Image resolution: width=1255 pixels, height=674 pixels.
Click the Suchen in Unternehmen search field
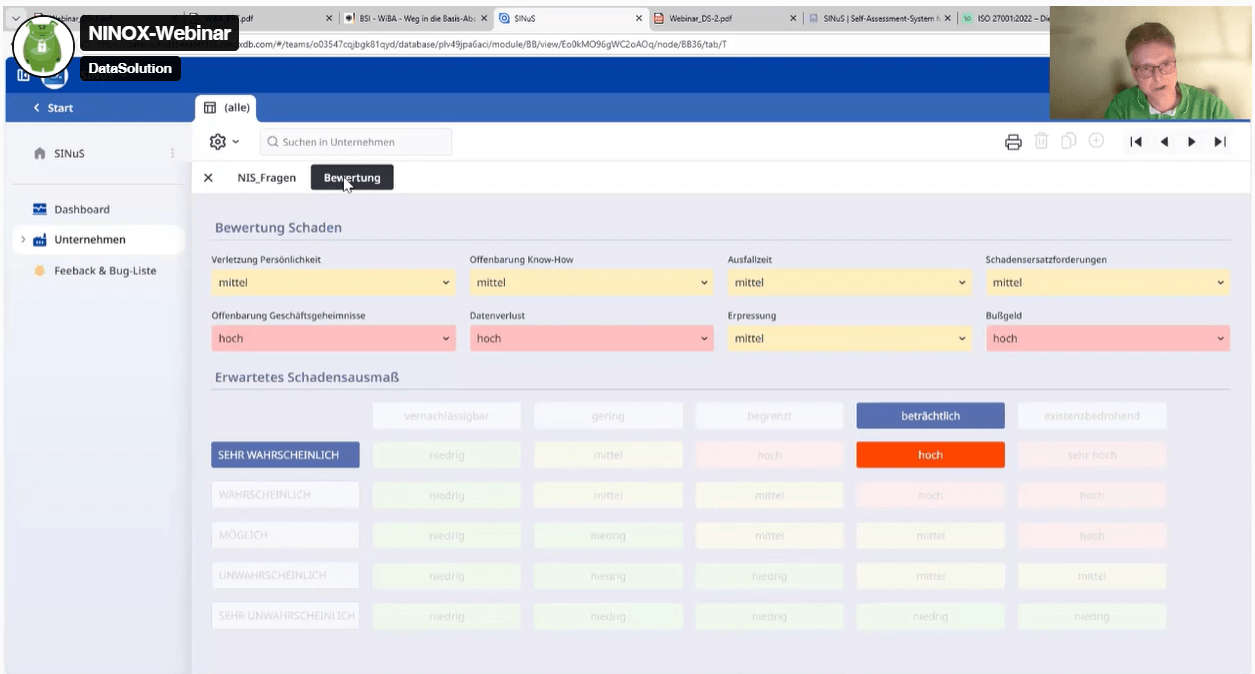pyautogui.click(x=356, y=142)
